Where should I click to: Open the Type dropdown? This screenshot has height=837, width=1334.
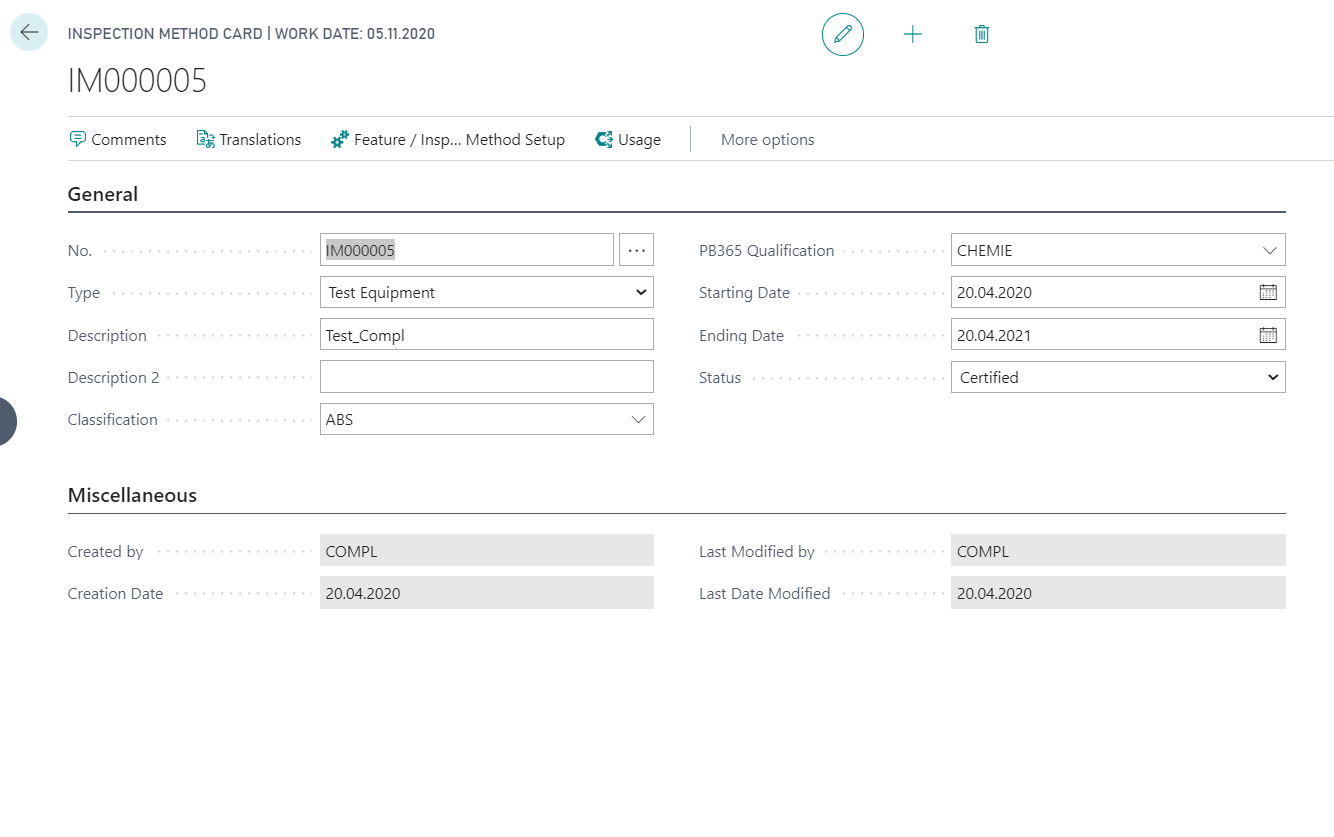pos(487,293)
